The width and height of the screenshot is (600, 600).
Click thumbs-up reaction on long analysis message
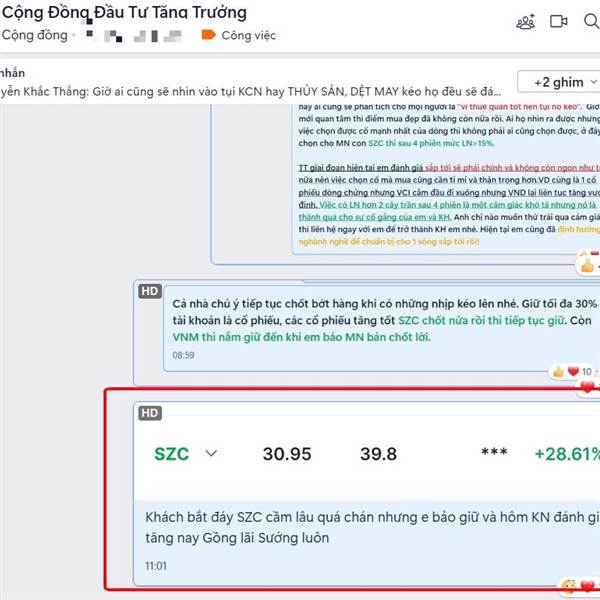[587, 265]
